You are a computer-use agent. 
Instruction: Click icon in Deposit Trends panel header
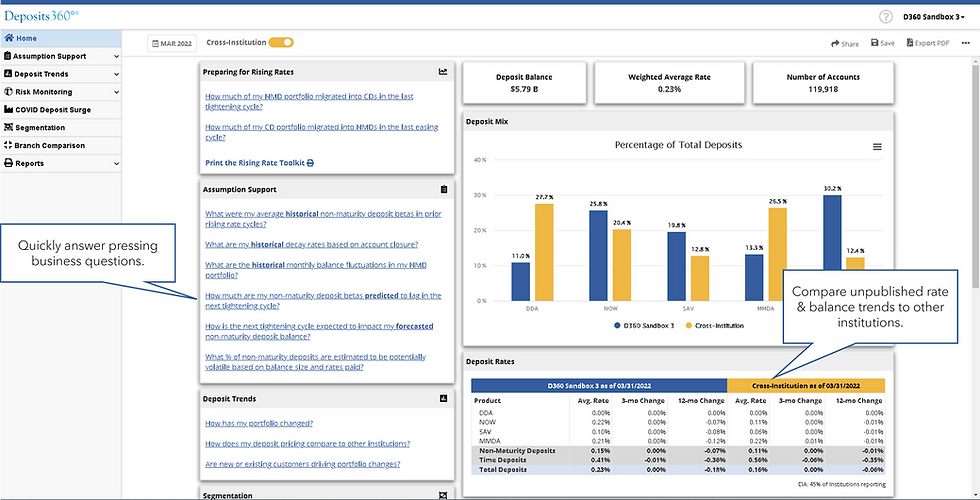[x=444, y=398]
